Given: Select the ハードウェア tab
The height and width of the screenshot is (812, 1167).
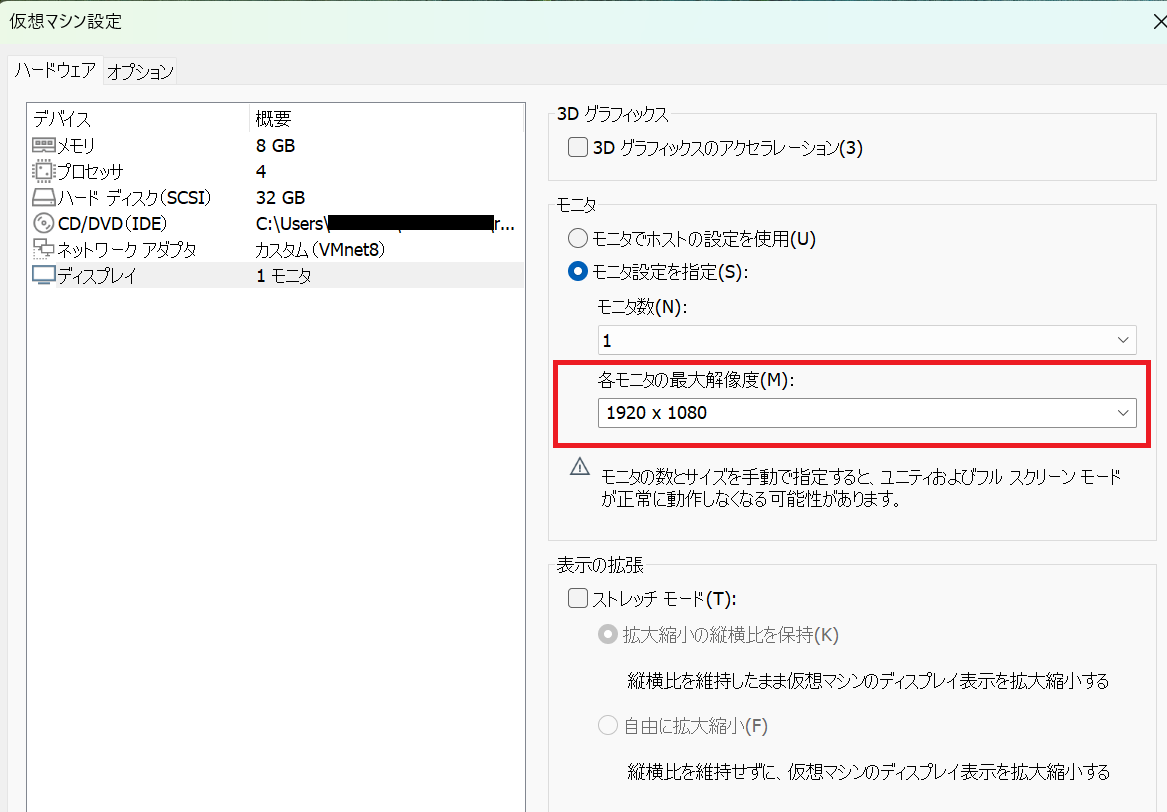Looking at the screenshot, I should tap(55, 71).
